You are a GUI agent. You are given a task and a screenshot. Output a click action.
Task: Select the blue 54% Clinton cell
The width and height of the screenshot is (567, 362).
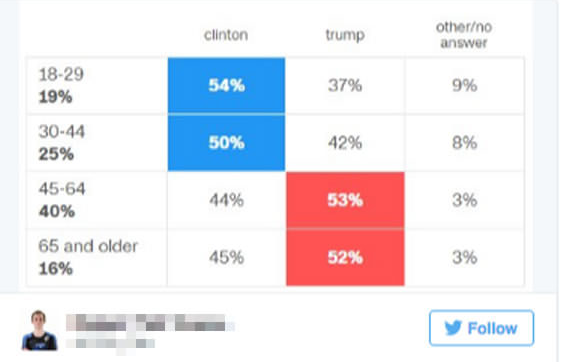[226, 85]
